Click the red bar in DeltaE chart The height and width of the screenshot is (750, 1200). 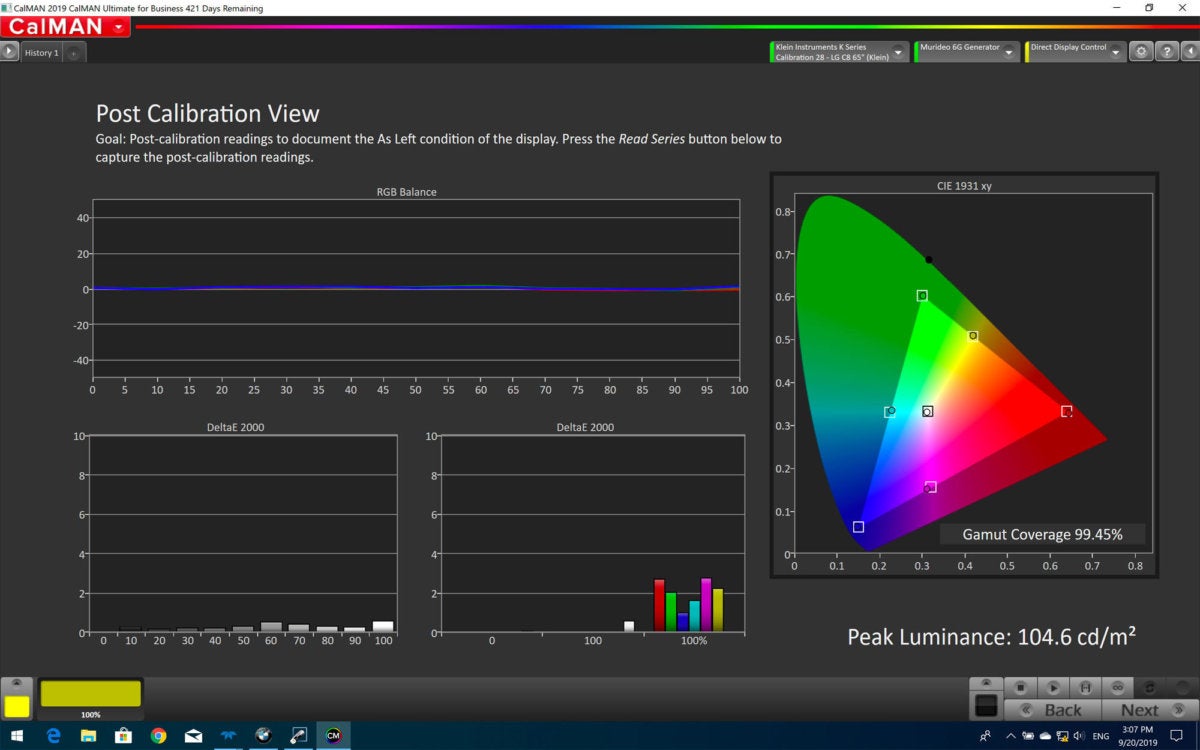[659, 605]
